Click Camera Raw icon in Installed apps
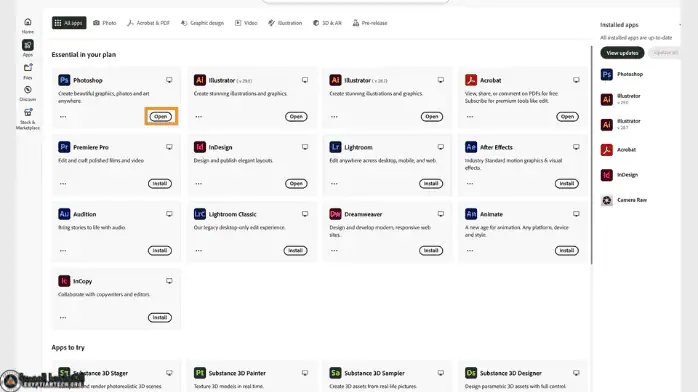The image size is (698, 392). pyautogui.click(x=607, y=200)
